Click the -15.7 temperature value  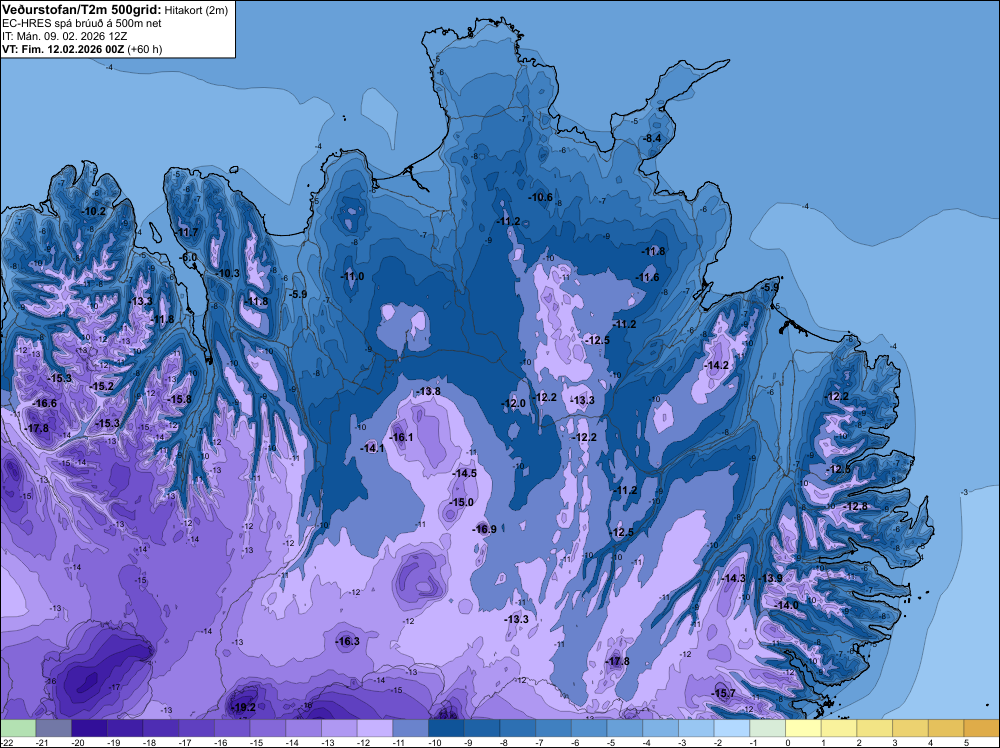723,693
